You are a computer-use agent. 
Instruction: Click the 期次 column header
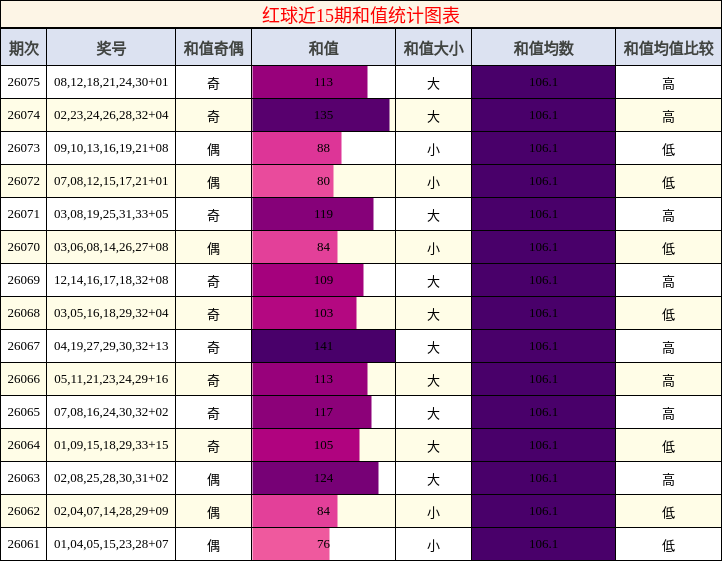click(x=23, y=48)
